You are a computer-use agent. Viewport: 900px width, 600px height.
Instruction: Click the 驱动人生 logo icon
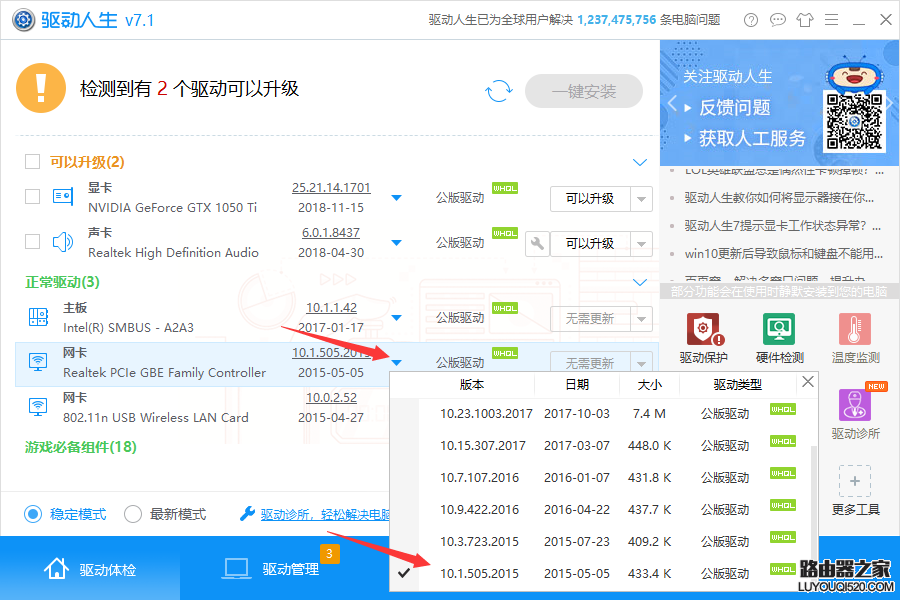(x=23, y=20)
